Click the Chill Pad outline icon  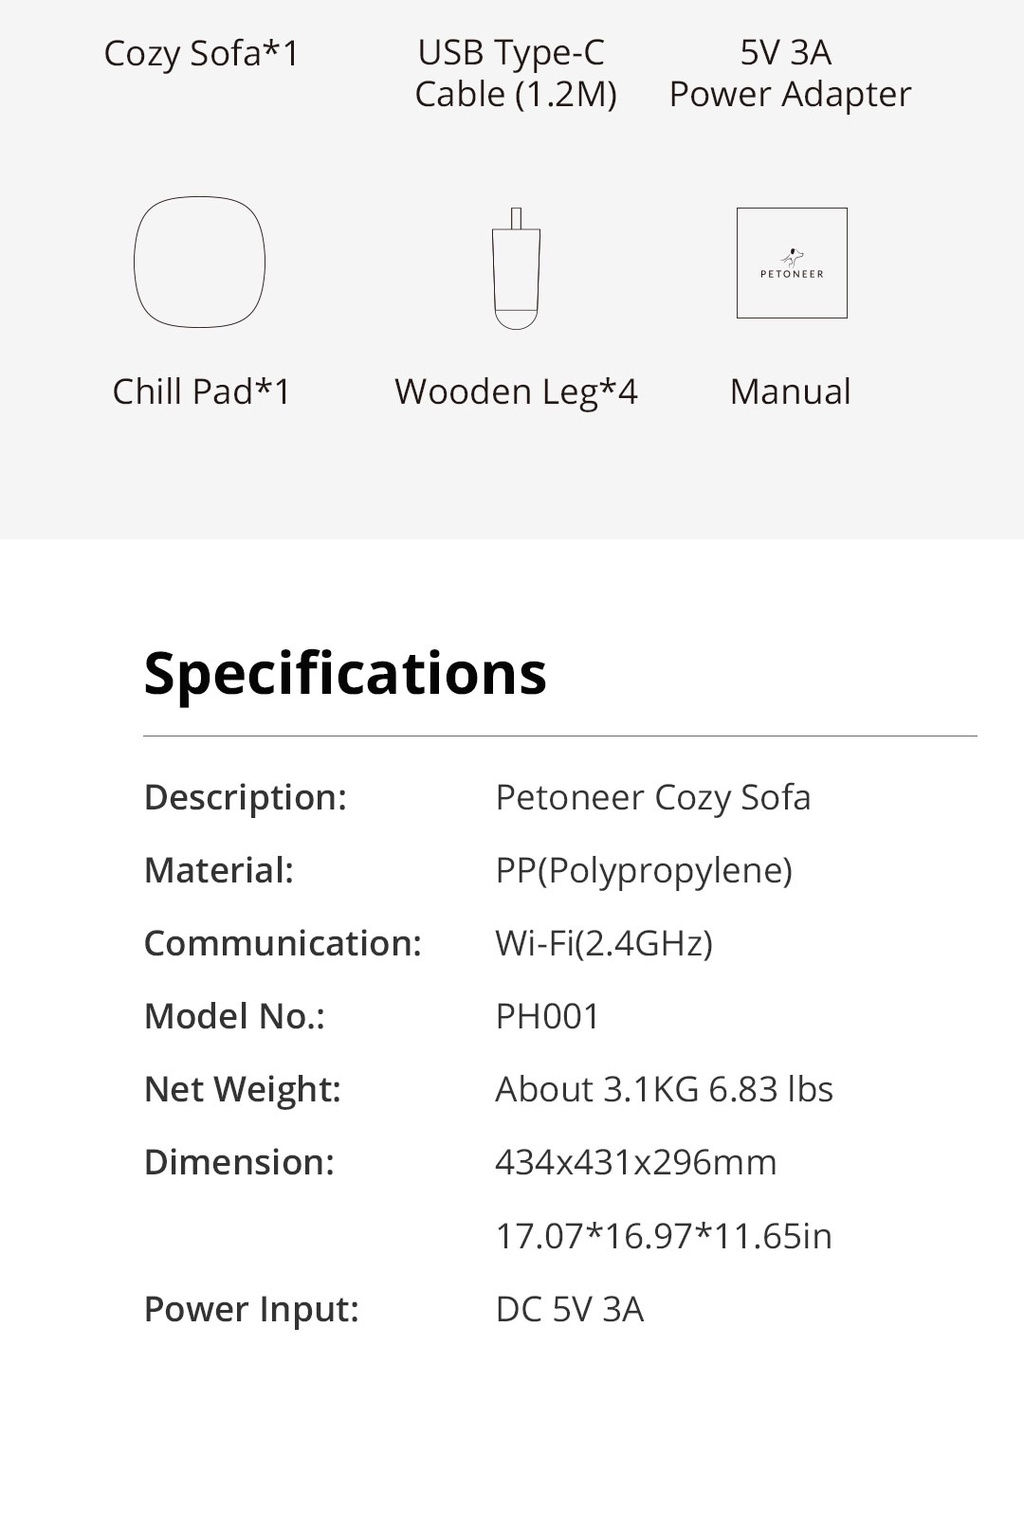pyautogui.click(x=200, y=262)
